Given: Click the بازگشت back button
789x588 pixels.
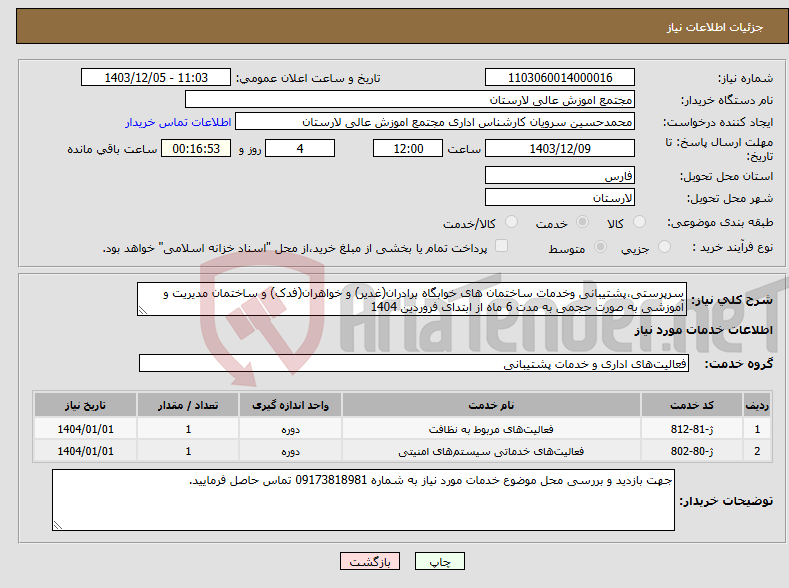Looking at the screenshot, I should [370, 561].
